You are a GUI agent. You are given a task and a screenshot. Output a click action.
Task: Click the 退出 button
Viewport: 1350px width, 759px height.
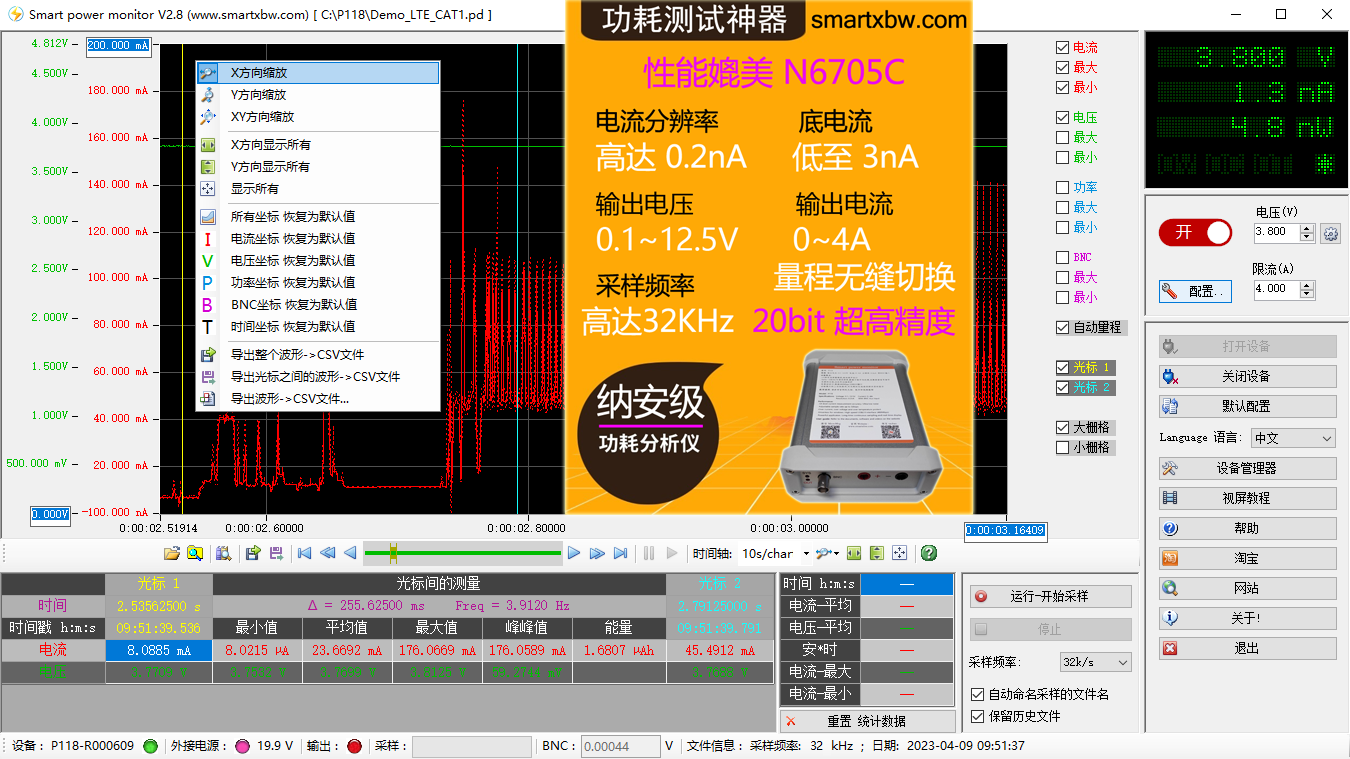tap(1247, 649)
